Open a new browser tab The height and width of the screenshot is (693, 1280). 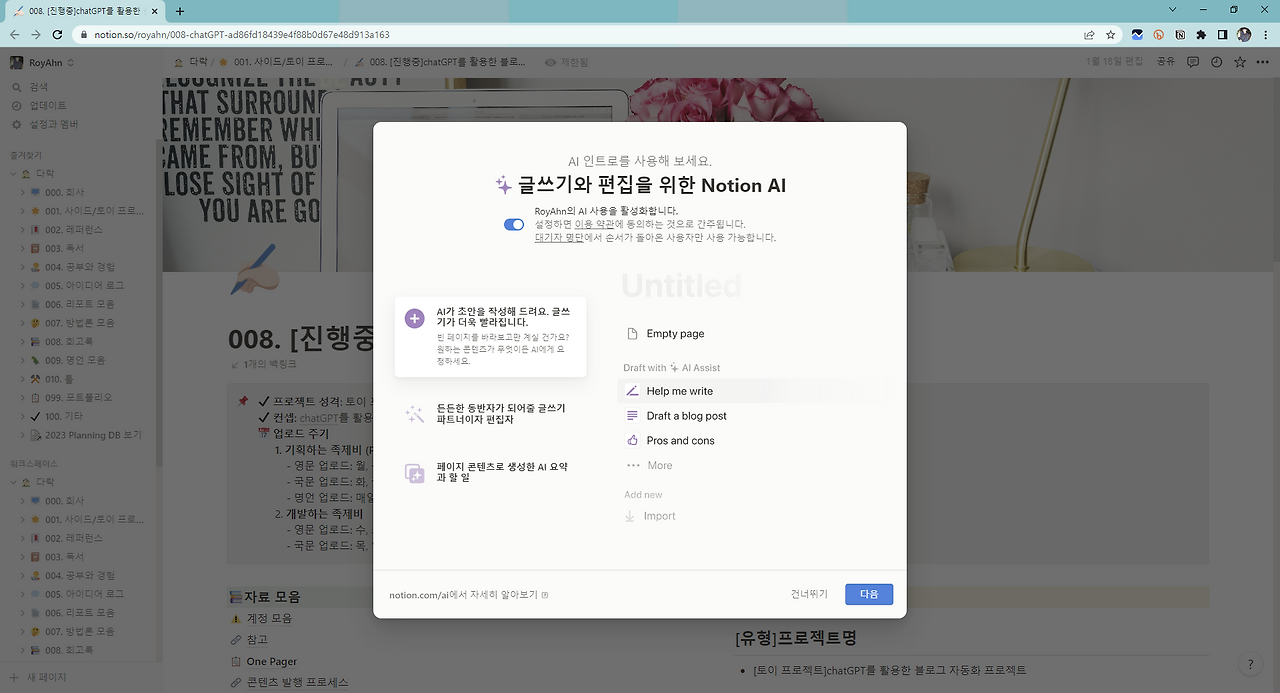point(180,10)
